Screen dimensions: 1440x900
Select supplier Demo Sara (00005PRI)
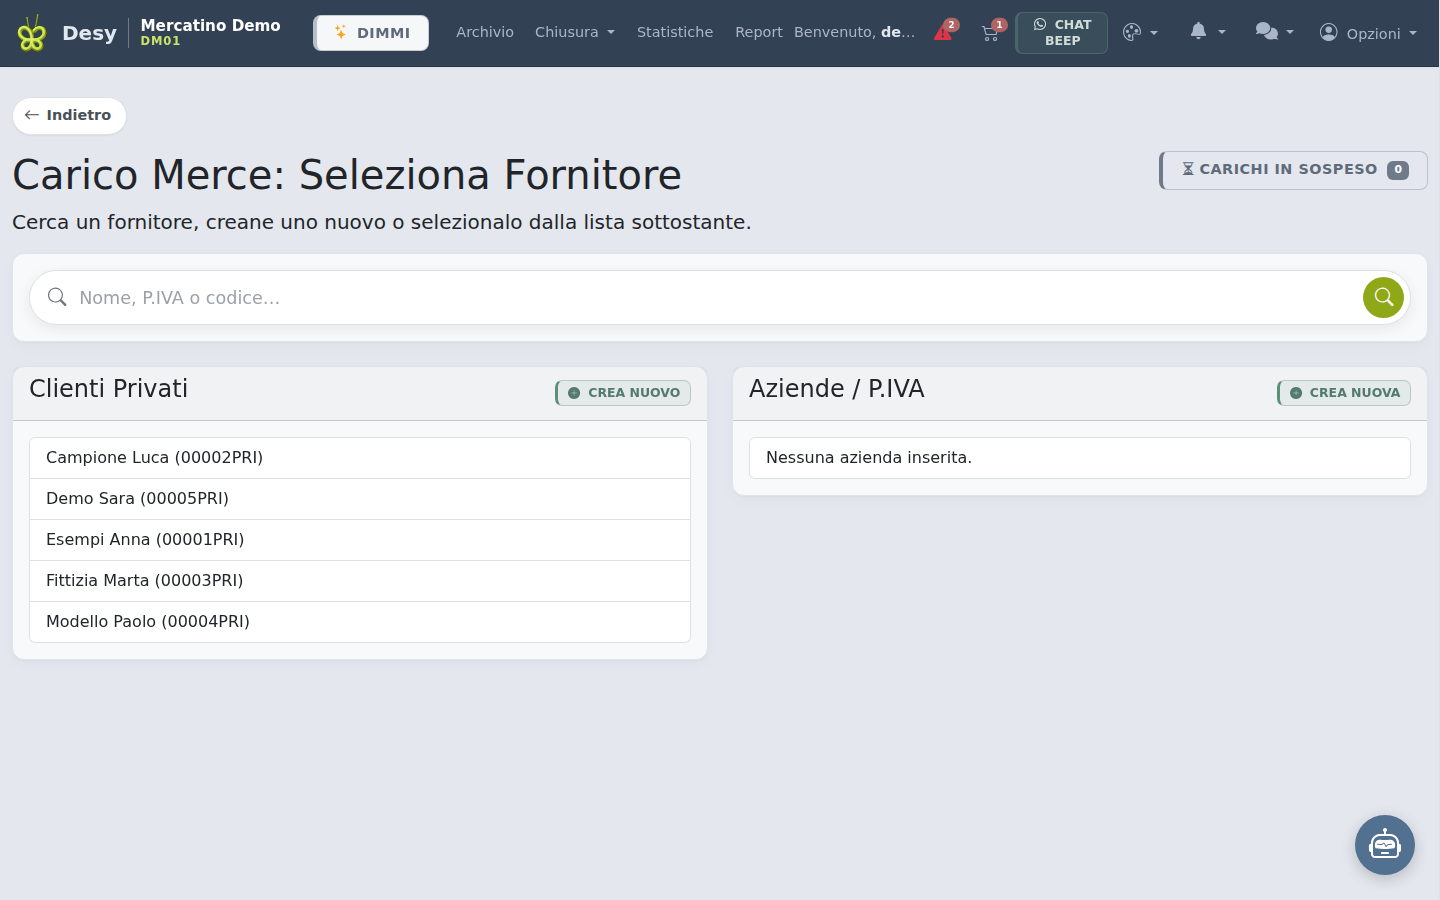(x=360, y=499)
